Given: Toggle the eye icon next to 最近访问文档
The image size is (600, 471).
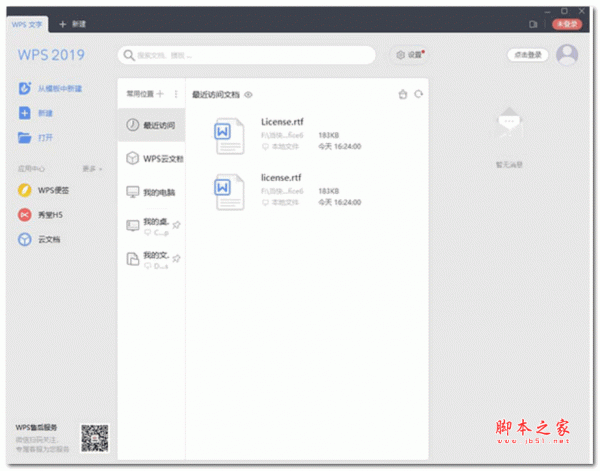Looking at the screenshot, I should coord(248,95).
